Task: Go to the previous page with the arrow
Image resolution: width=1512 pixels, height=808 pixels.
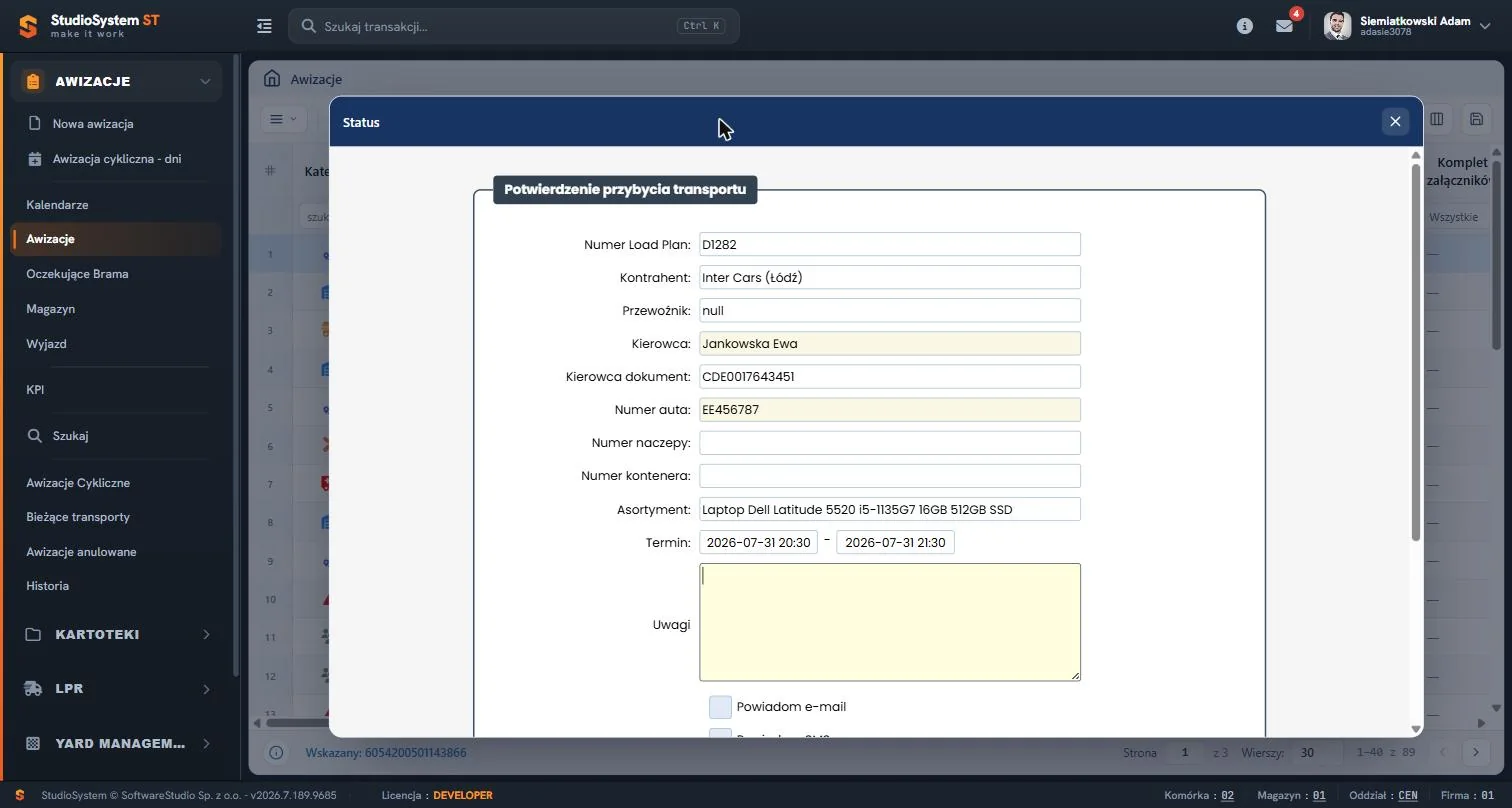Action: click(1442, 752)
